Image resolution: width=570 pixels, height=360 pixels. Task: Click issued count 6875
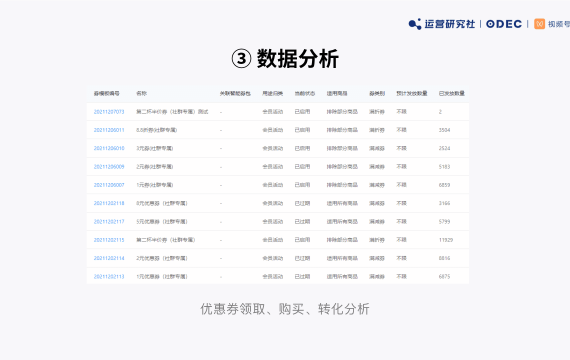coord(444,276)
